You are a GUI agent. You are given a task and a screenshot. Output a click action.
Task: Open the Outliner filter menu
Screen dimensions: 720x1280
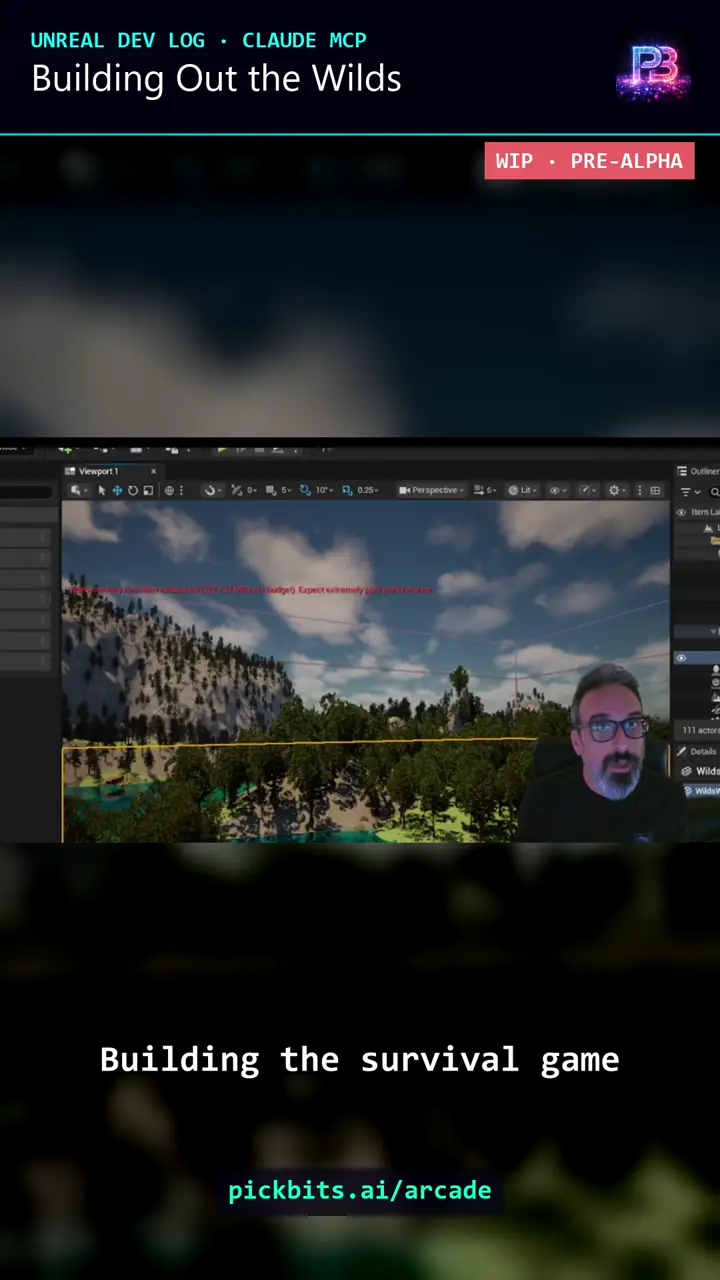pyautogui.click(x=690, y=492)
